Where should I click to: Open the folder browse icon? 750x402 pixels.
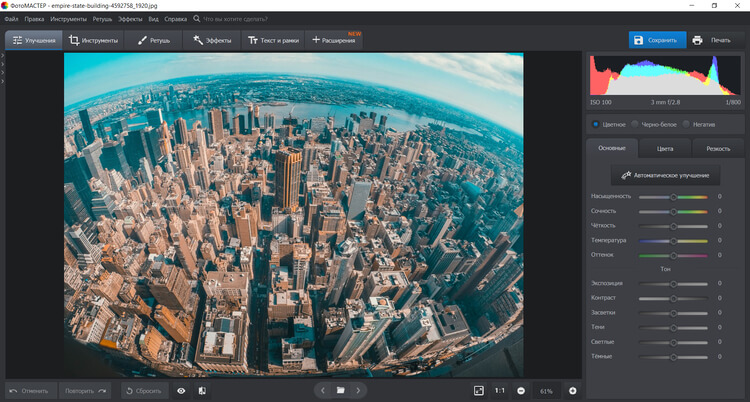pyautogui.click(x=340, y=390)
